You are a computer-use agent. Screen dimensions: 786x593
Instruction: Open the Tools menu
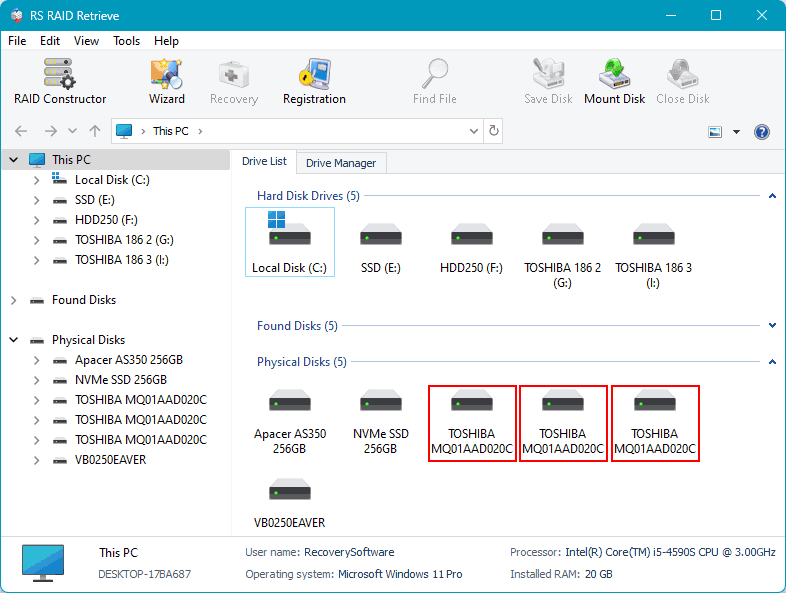click(x=126, y=41)
